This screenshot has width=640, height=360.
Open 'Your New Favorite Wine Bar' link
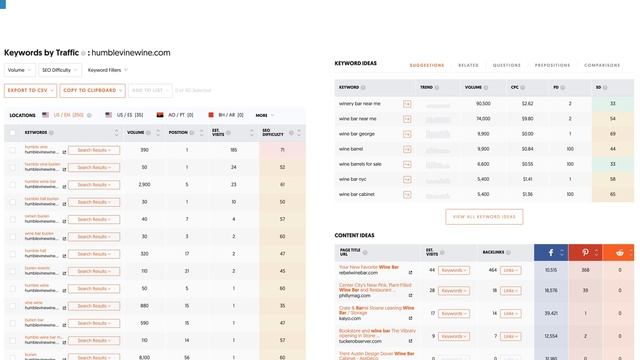pos(369,267)
